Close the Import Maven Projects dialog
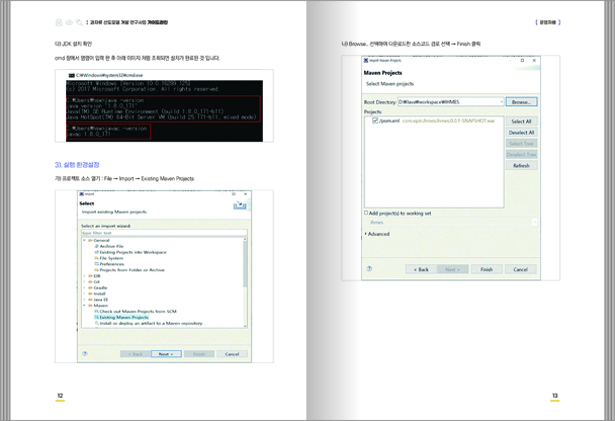Image resolution: width=615 pixels, height=421 pixels. (x=534, y=60)
